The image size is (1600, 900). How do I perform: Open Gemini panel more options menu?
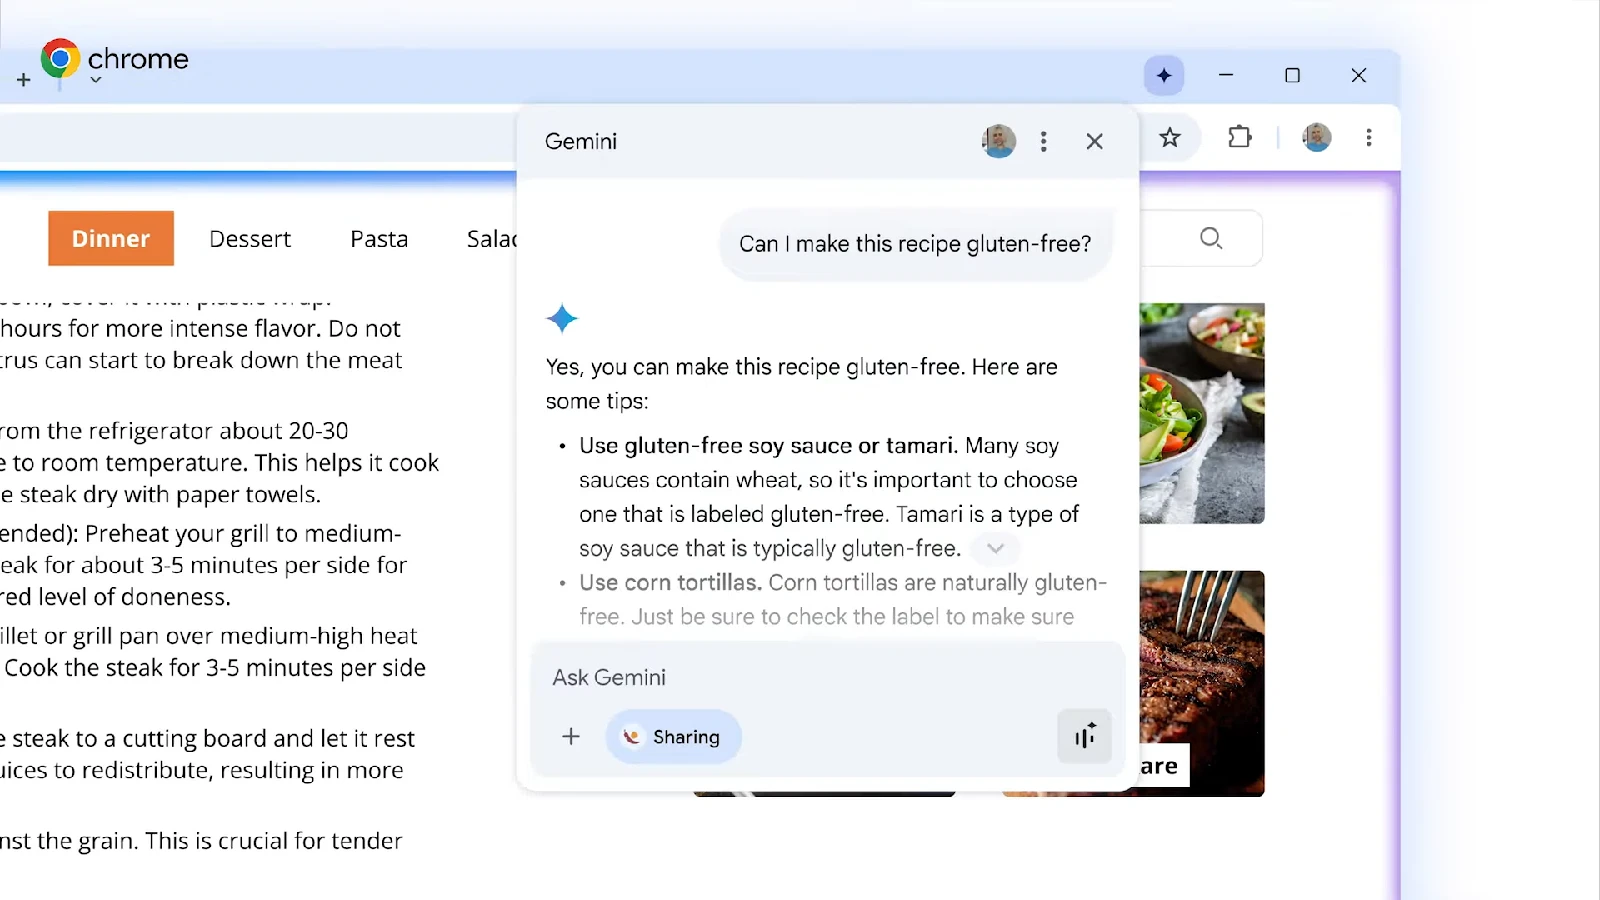[1044, 142]
